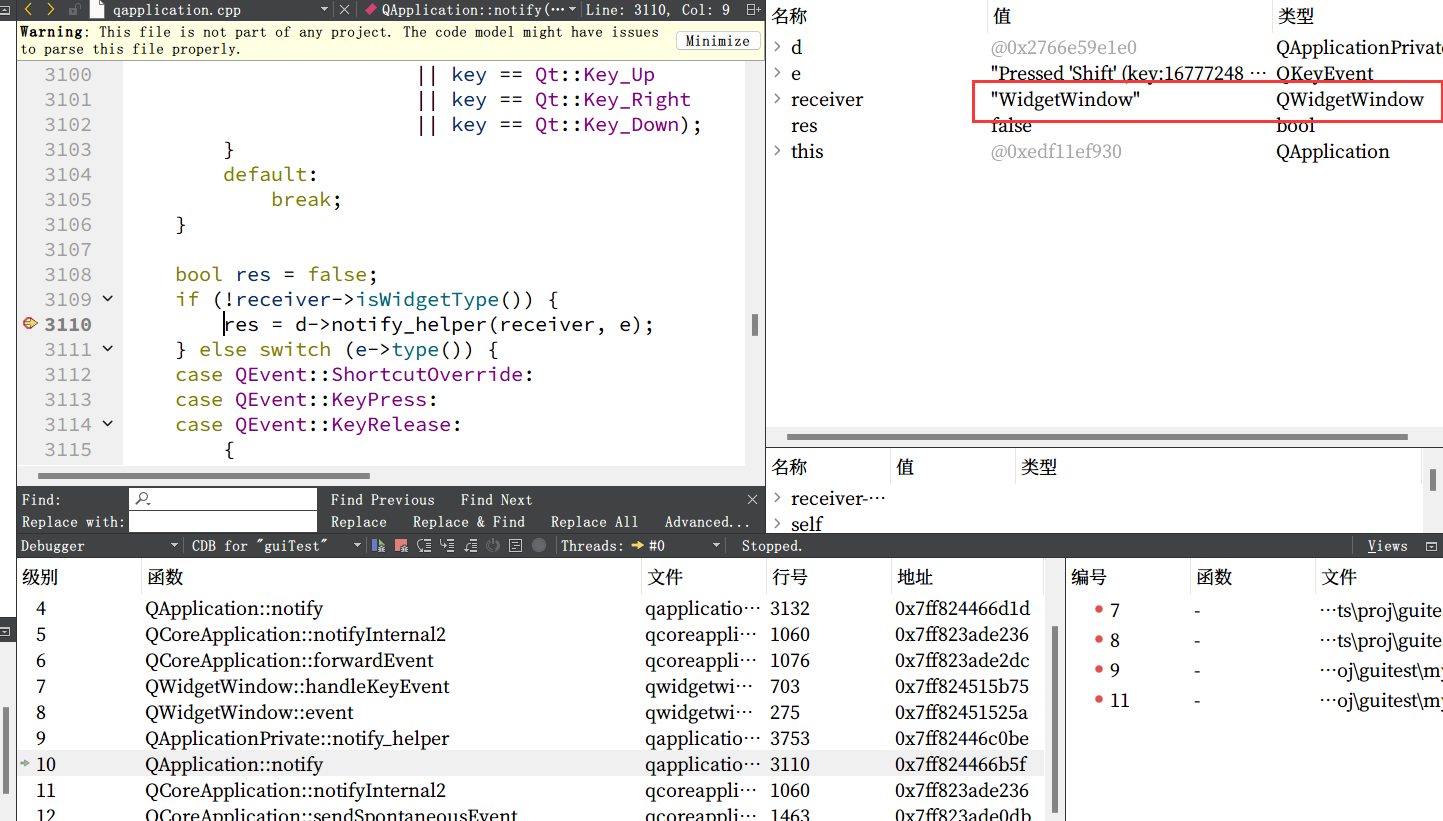
Task: Go back in editor navigation history
Action: pos(29,9)
